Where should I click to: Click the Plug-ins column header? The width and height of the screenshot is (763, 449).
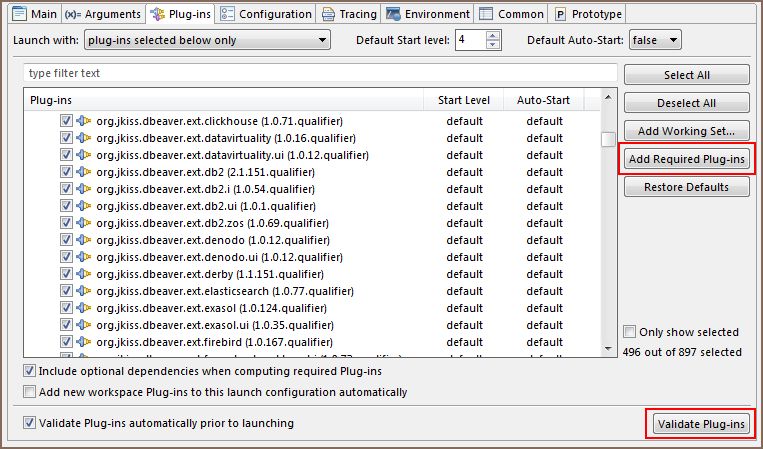(224, 100)
